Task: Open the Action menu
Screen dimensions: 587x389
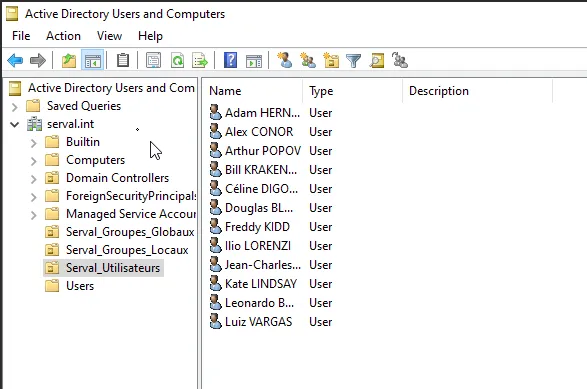Action: pyautogui.click(x=63, y=36)
